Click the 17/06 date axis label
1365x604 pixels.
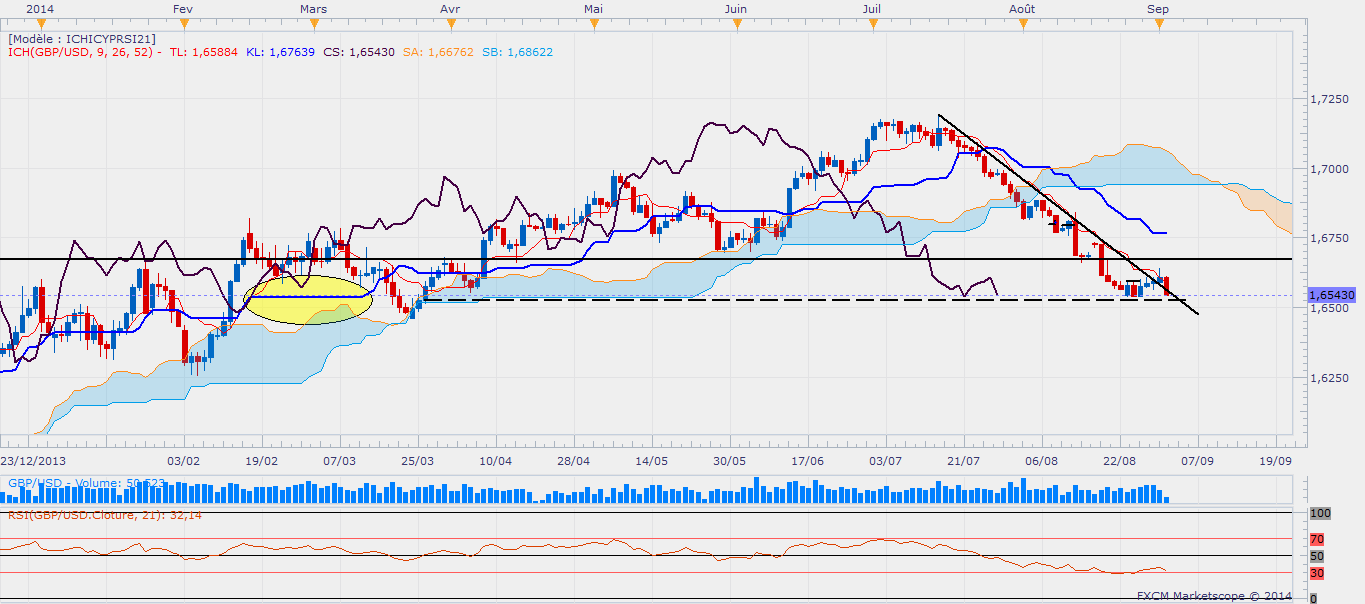coord(807,462)
